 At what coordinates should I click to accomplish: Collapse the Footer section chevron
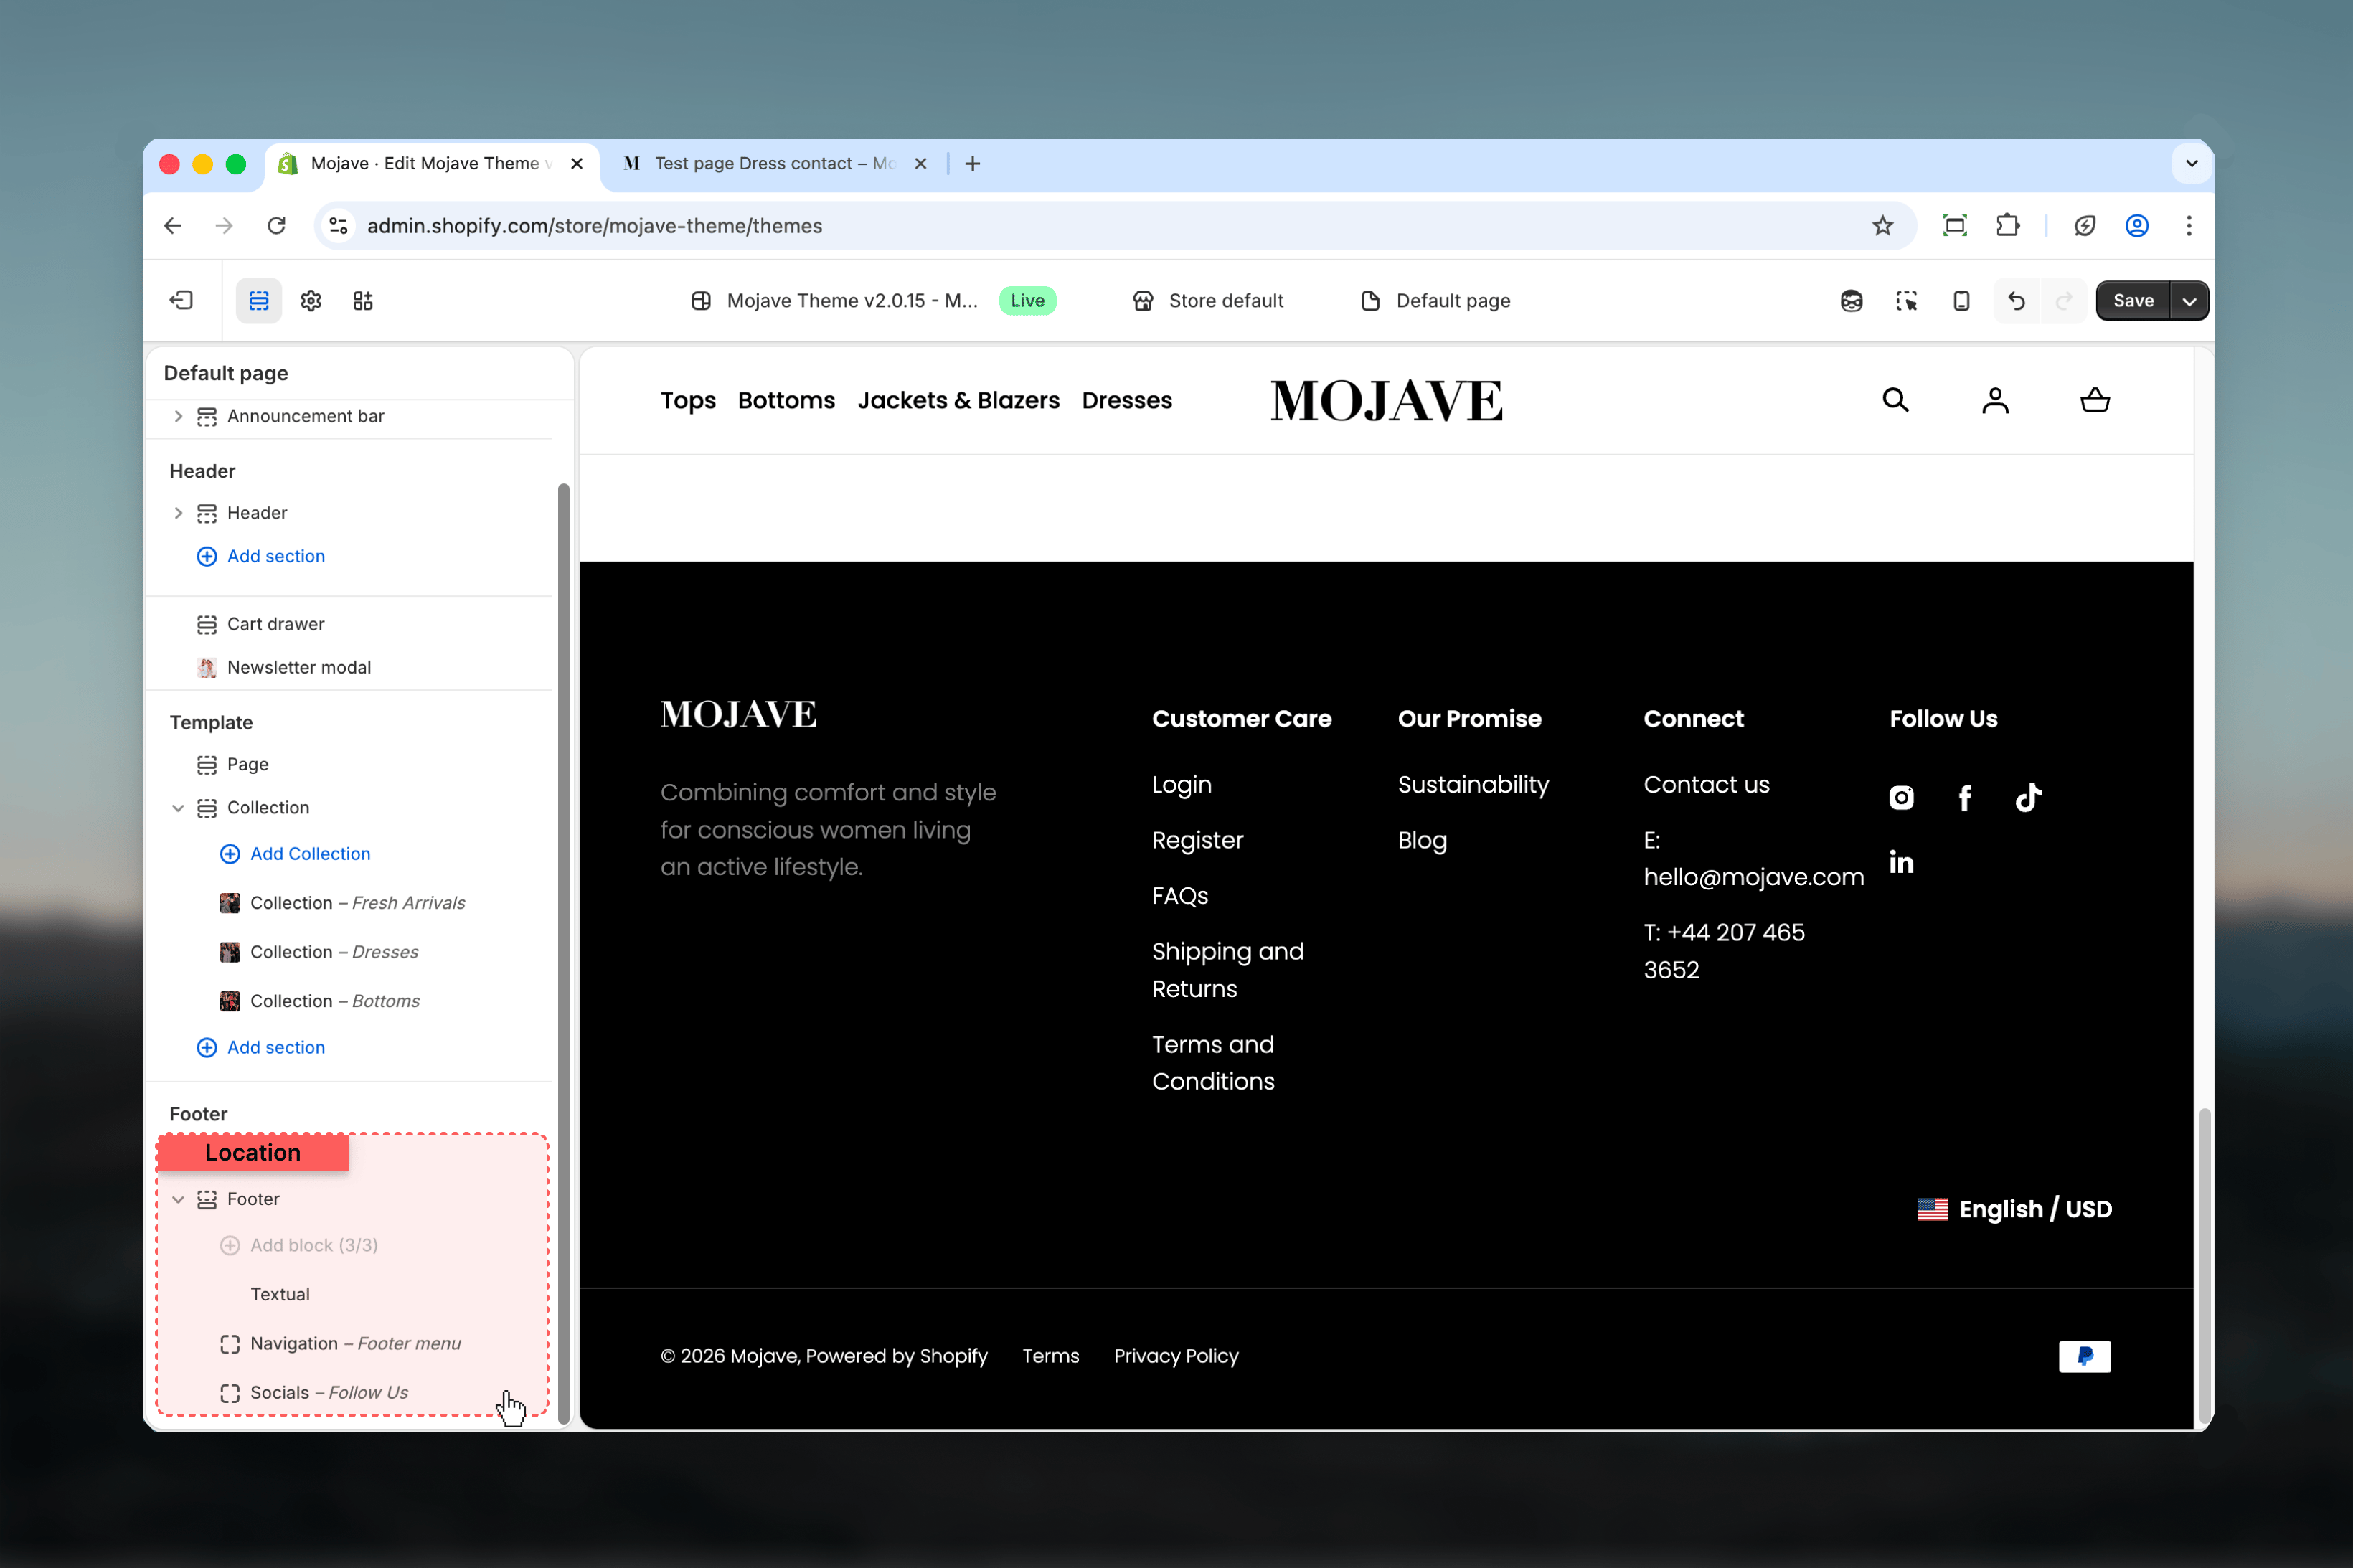click(x=178, y=1199)
